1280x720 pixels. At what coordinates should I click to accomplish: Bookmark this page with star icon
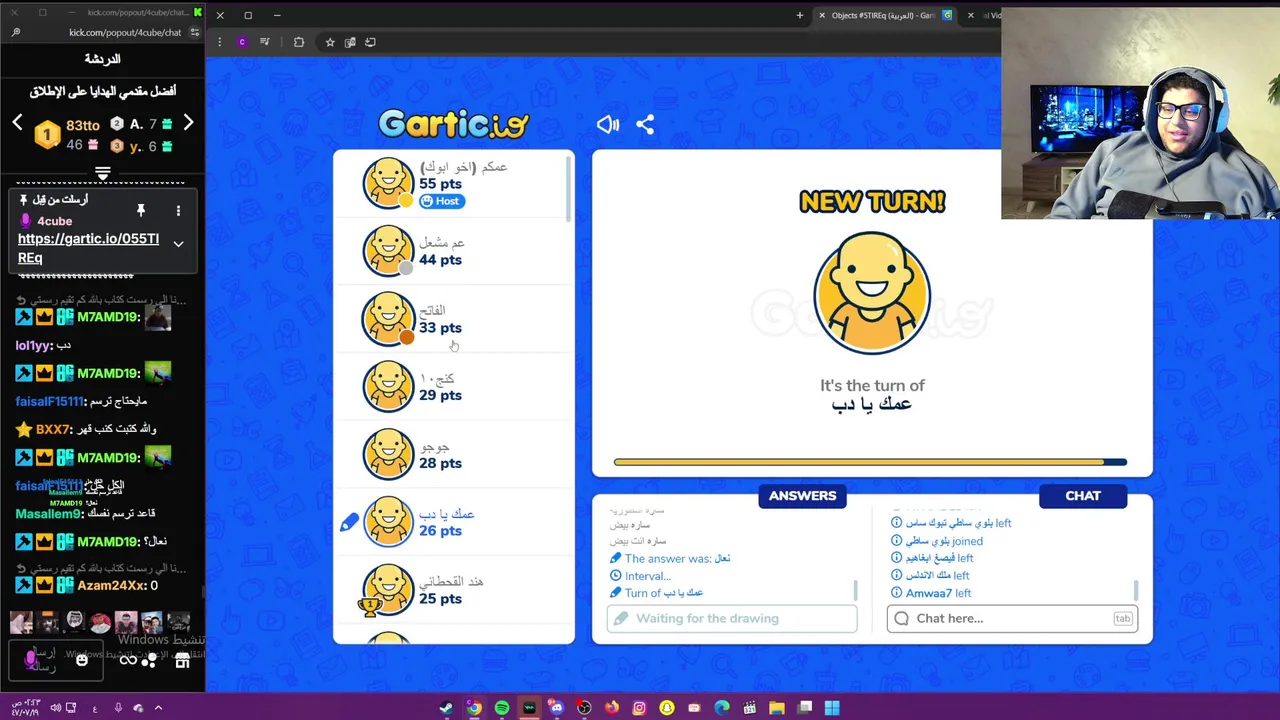tap(329, 42)
